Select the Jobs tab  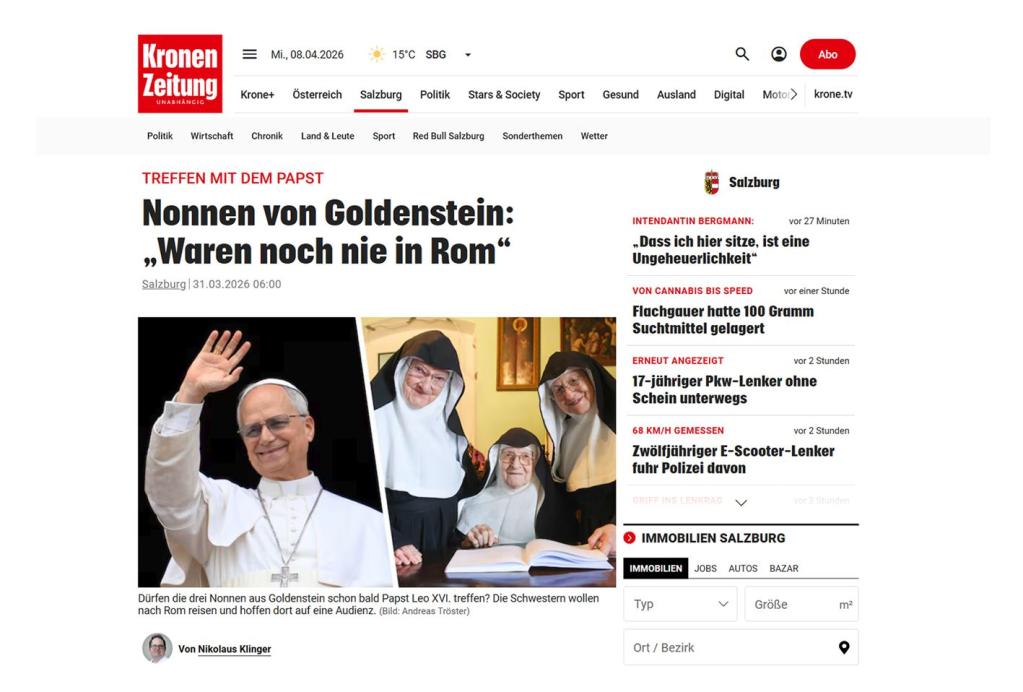pos(705,568)
